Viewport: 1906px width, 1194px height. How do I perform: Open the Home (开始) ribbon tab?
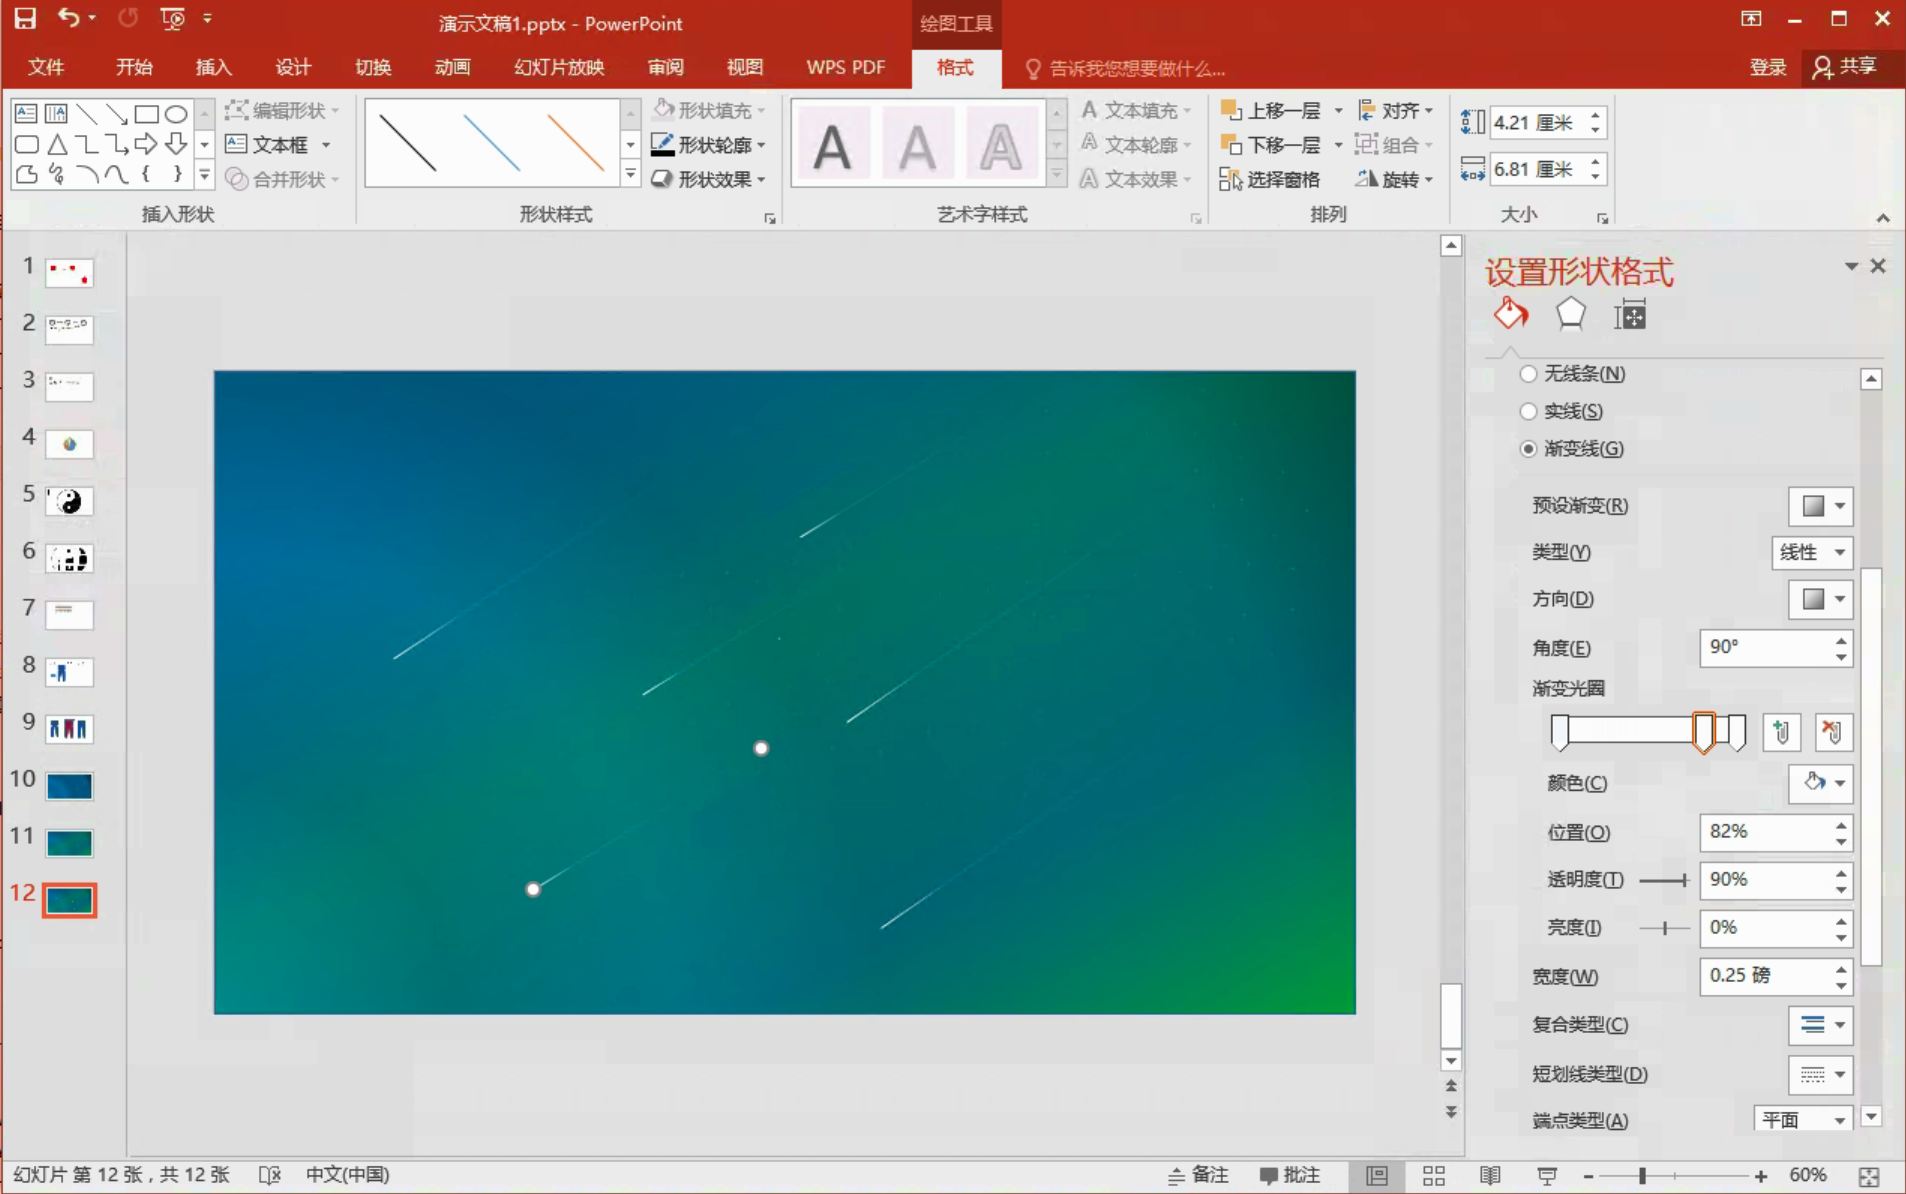[134, 67]
